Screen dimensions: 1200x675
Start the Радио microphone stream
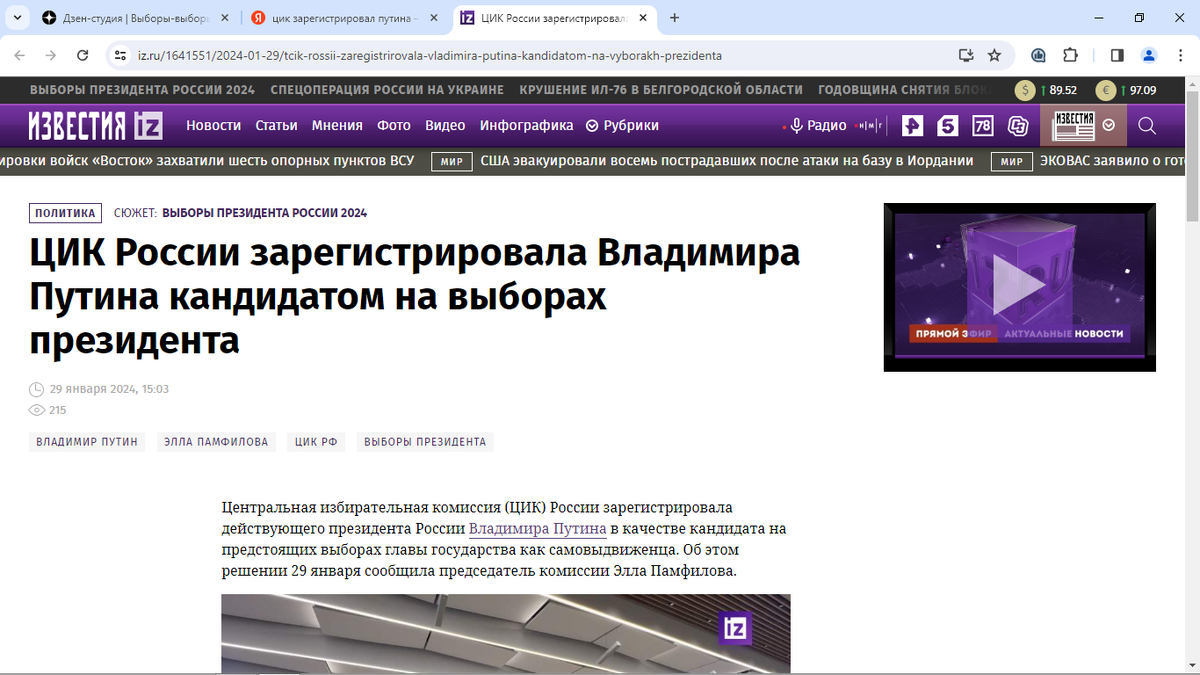[818, 125]
